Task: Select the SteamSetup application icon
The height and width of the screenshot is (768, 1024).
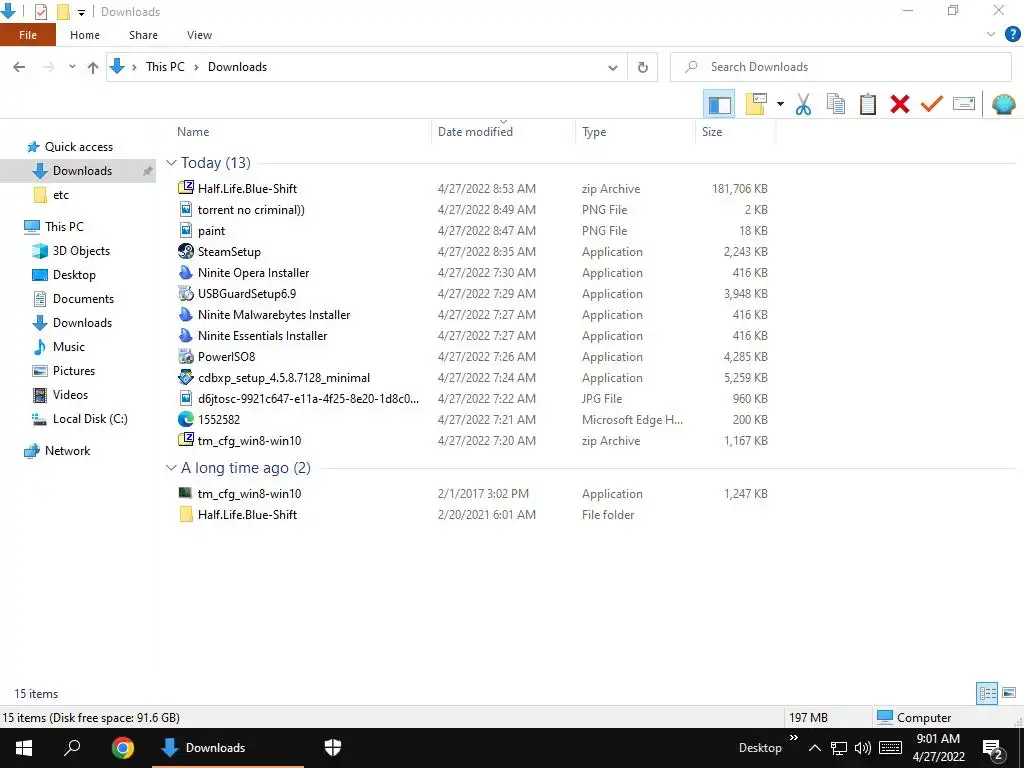Action: (x=185, y=251)
